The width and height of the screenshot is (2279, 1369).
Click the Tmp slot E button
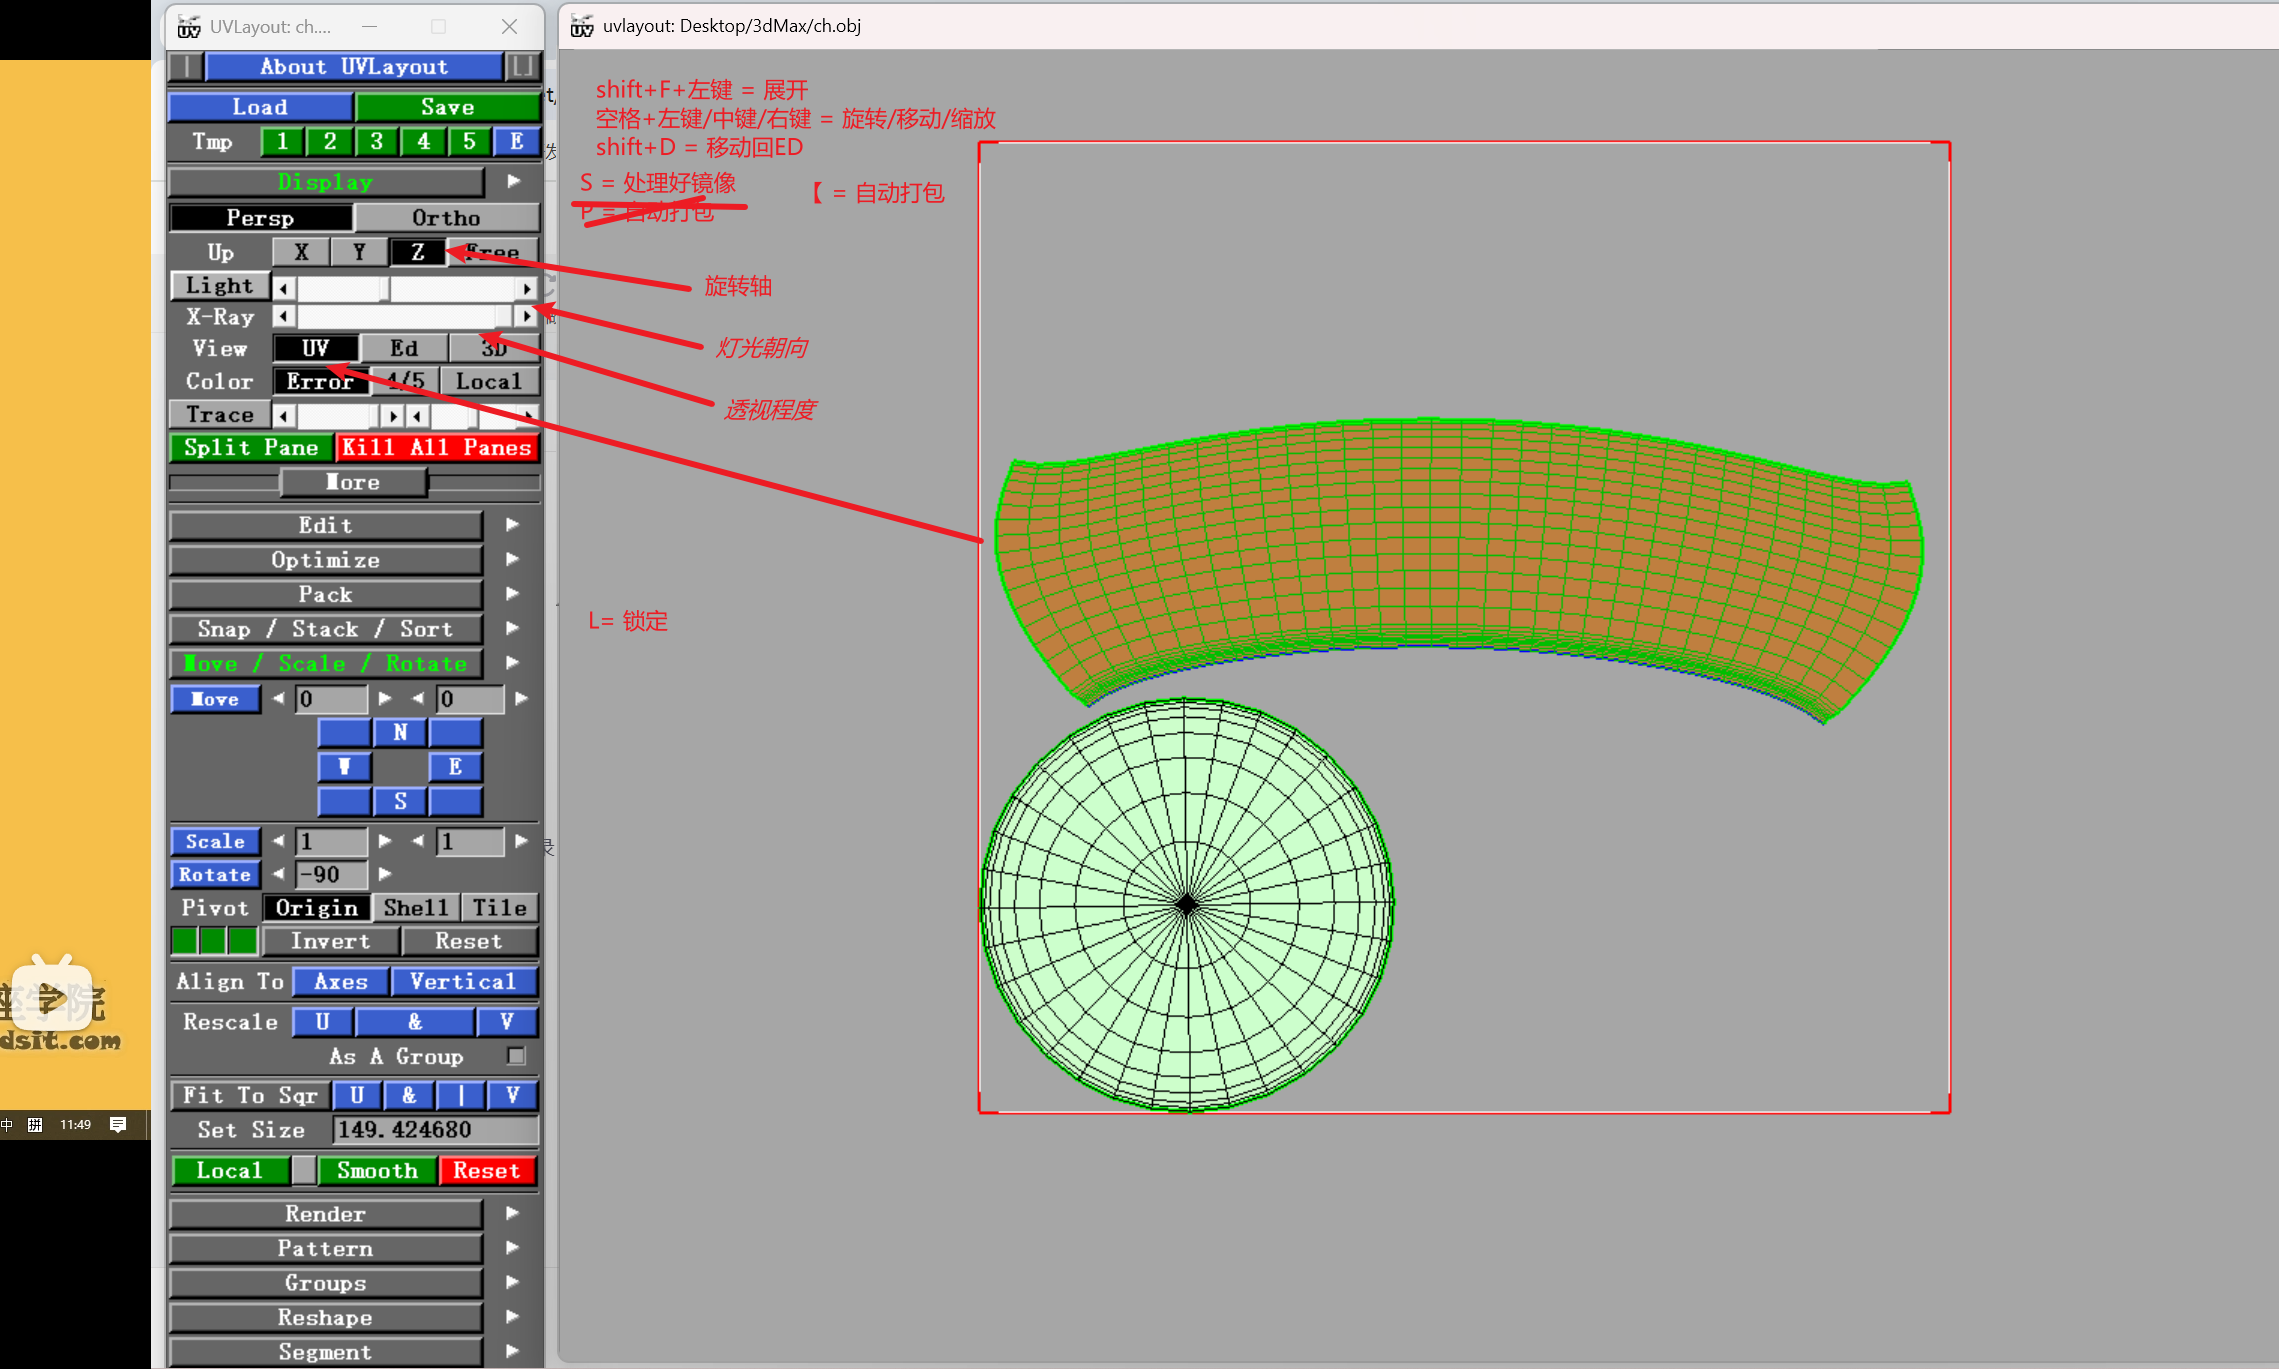pyautogui.click(x=516, y=142)
